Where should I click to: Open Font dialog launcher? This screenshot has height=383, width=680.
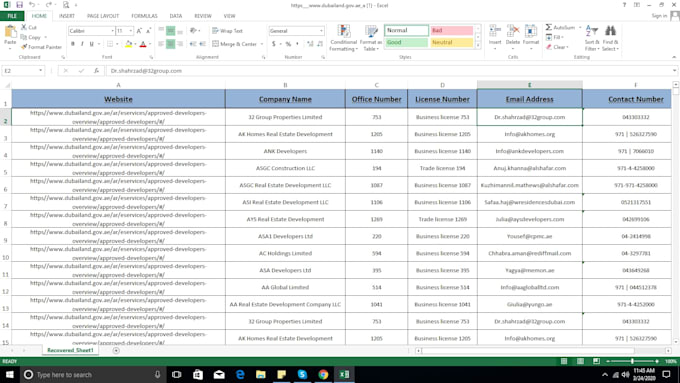[151, 57]
